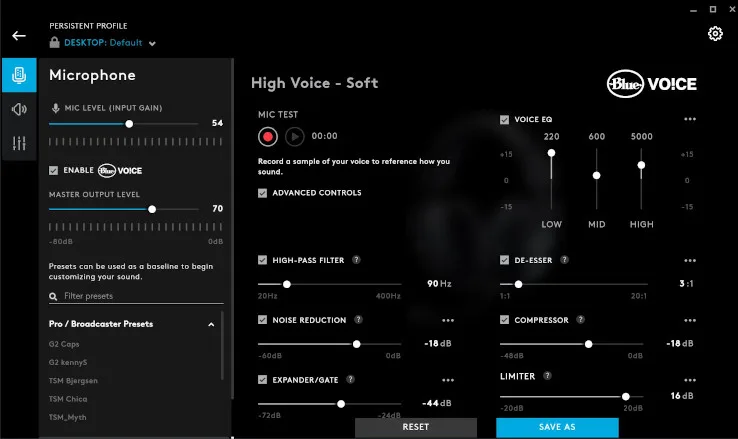The height and width of the screenshot is (439, 738).
Task: Open the settings gear icon
Action: pos(715,34)
